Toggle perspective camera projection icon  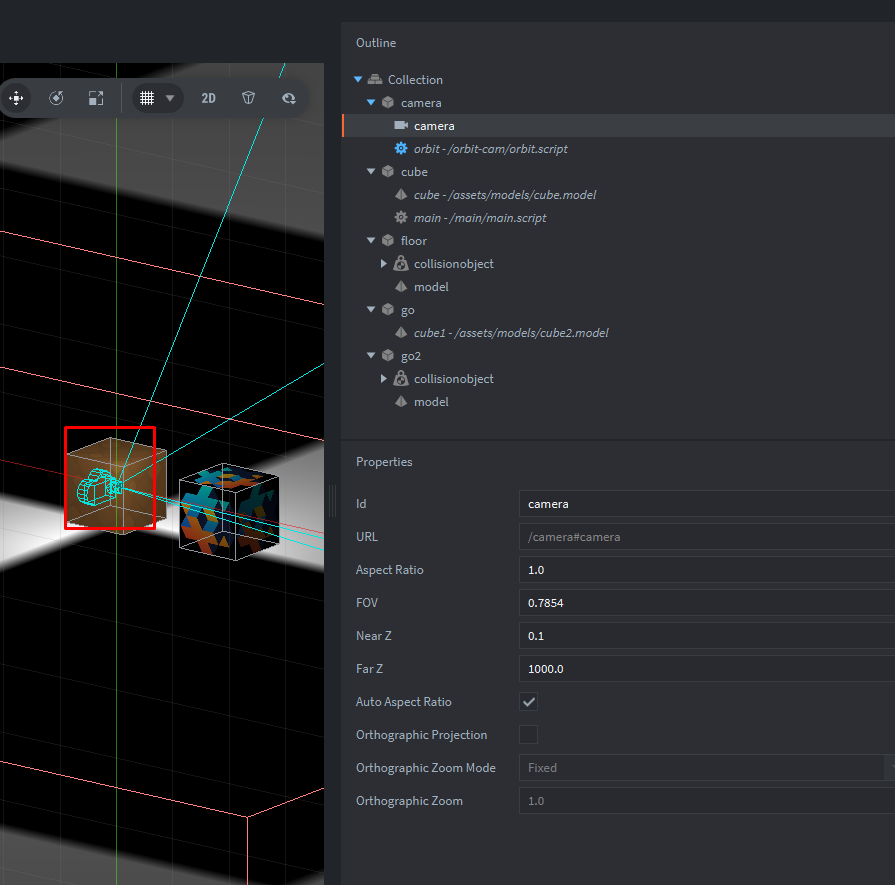click(249, 98)
